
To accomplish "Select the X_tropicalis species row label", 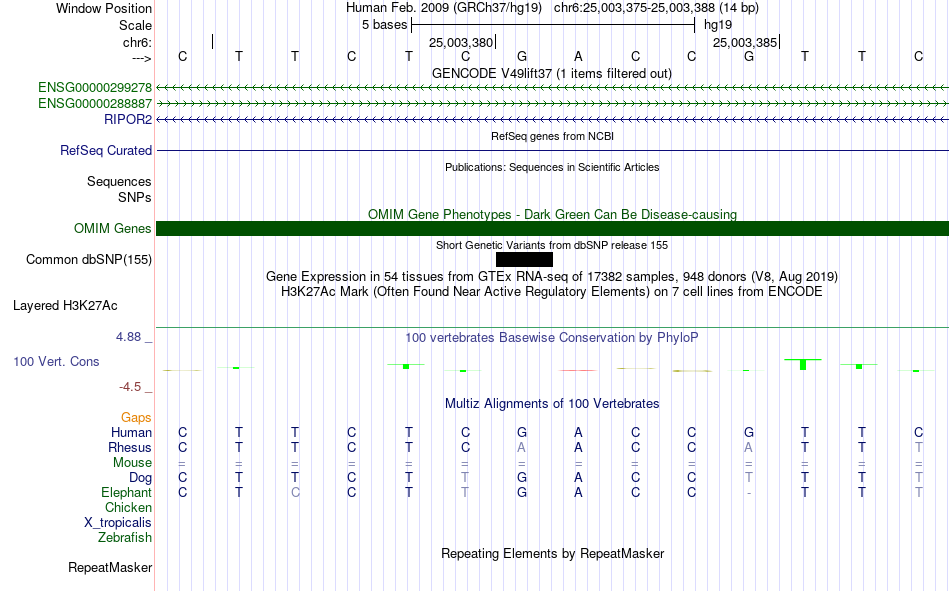I will pyautogui.click(x=118, y=523).
